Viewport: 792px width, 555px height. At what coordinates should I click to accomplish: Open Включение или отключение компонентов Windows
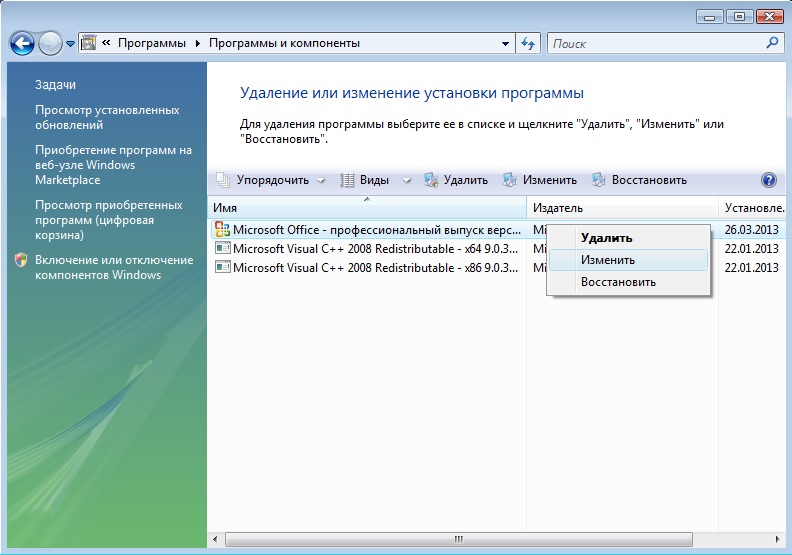click(x=113, y=267)
